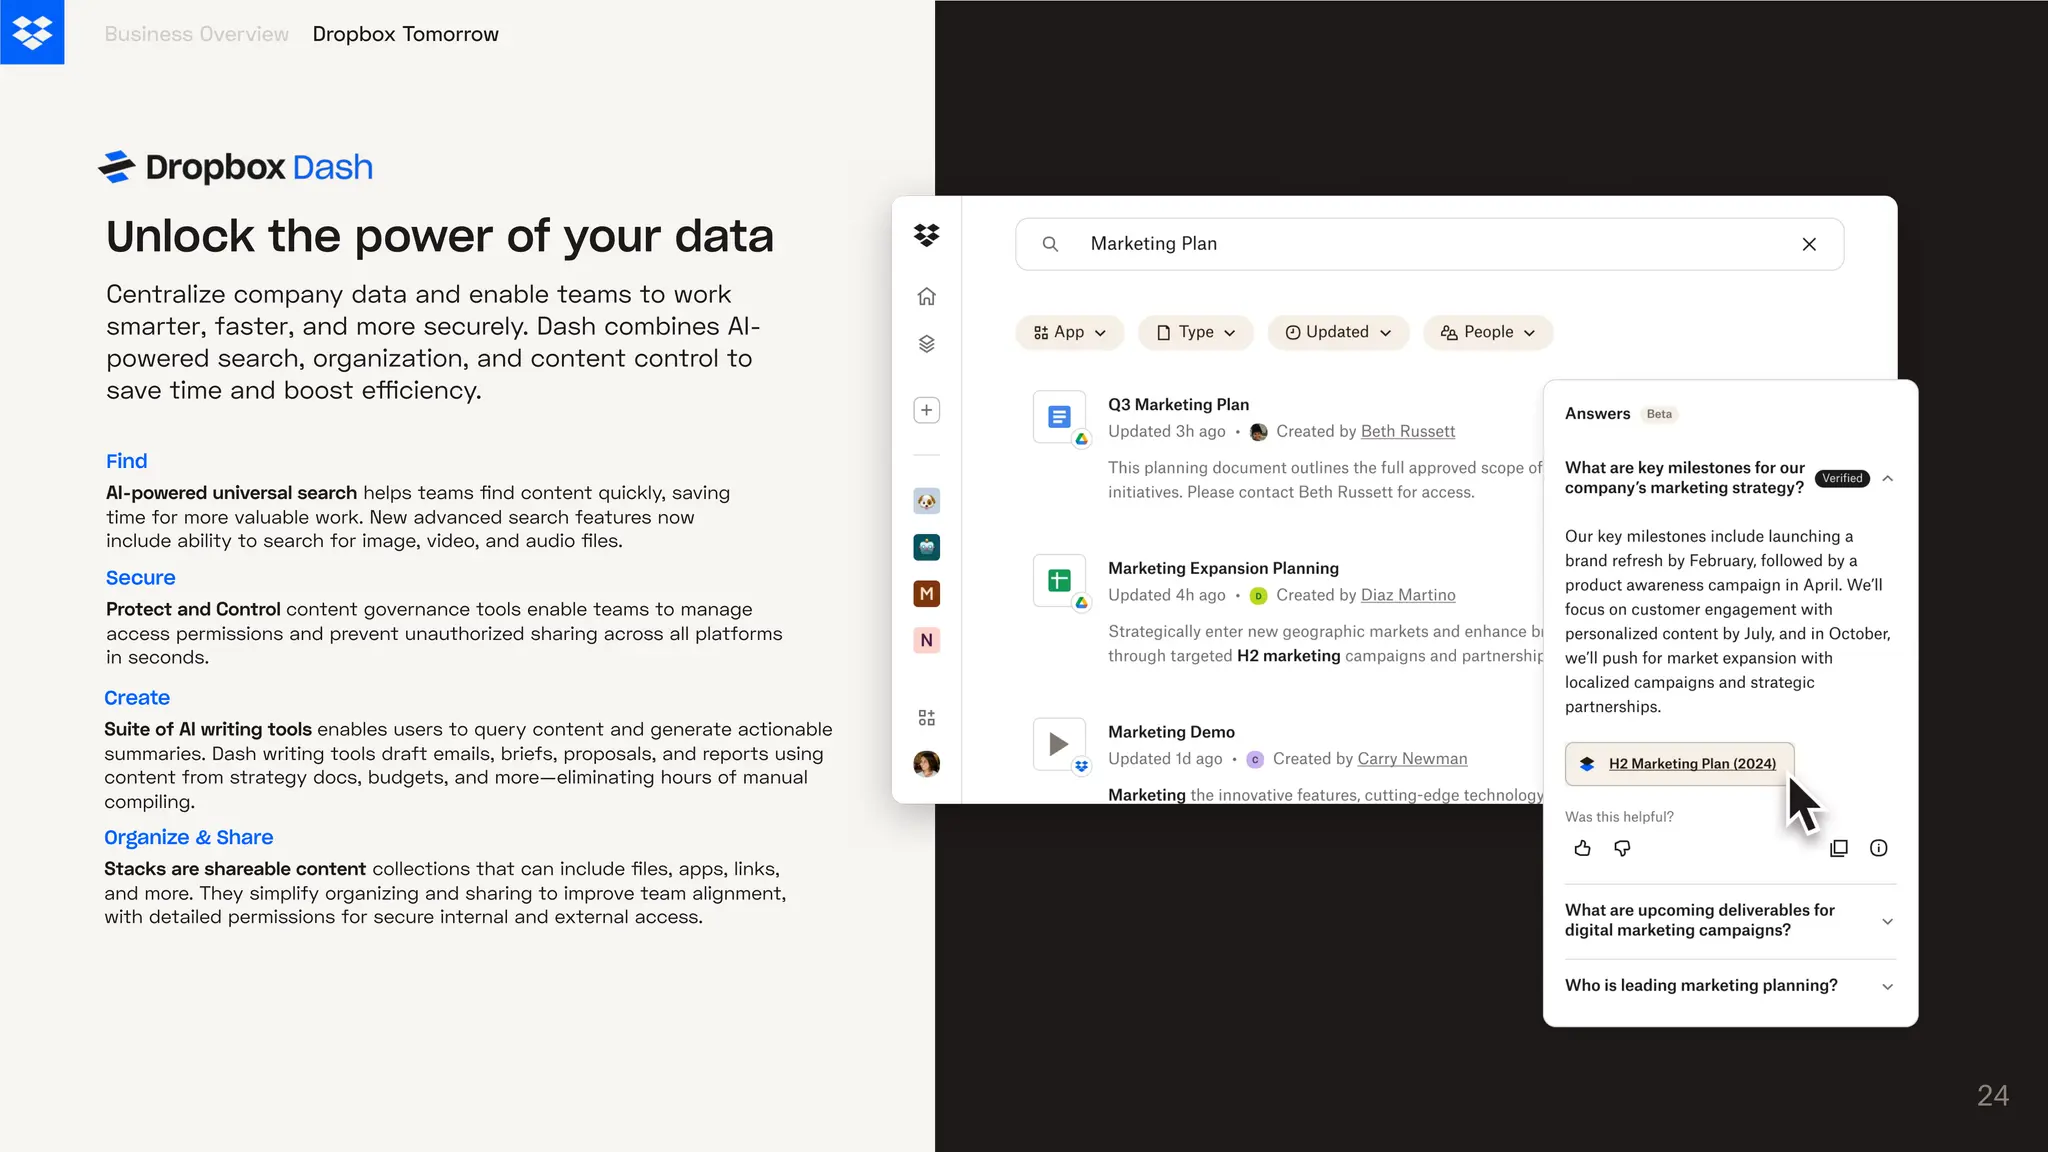
Task: Click the Business Overview header tab
Action: [197, 34]
